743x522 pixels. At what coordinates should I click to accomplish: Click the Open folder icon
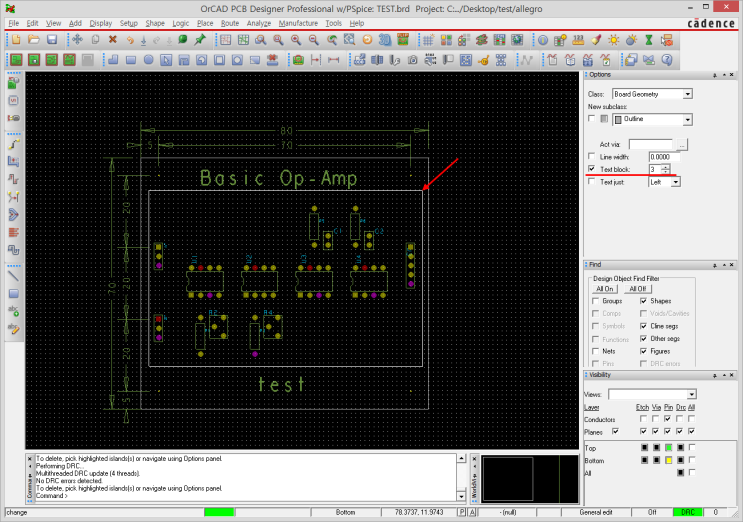pos(33,40)
